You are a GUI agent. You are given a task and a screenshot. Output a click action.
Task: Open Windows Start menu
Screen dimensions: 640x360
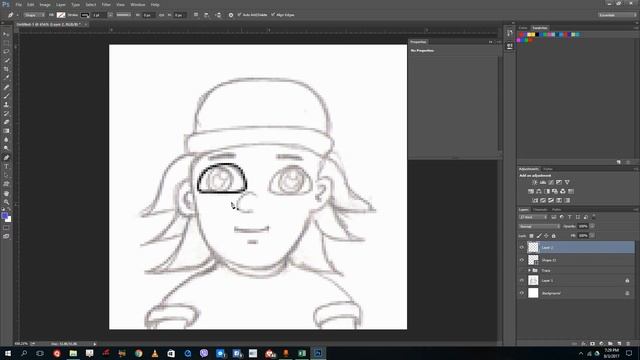[x=8, y=353]
